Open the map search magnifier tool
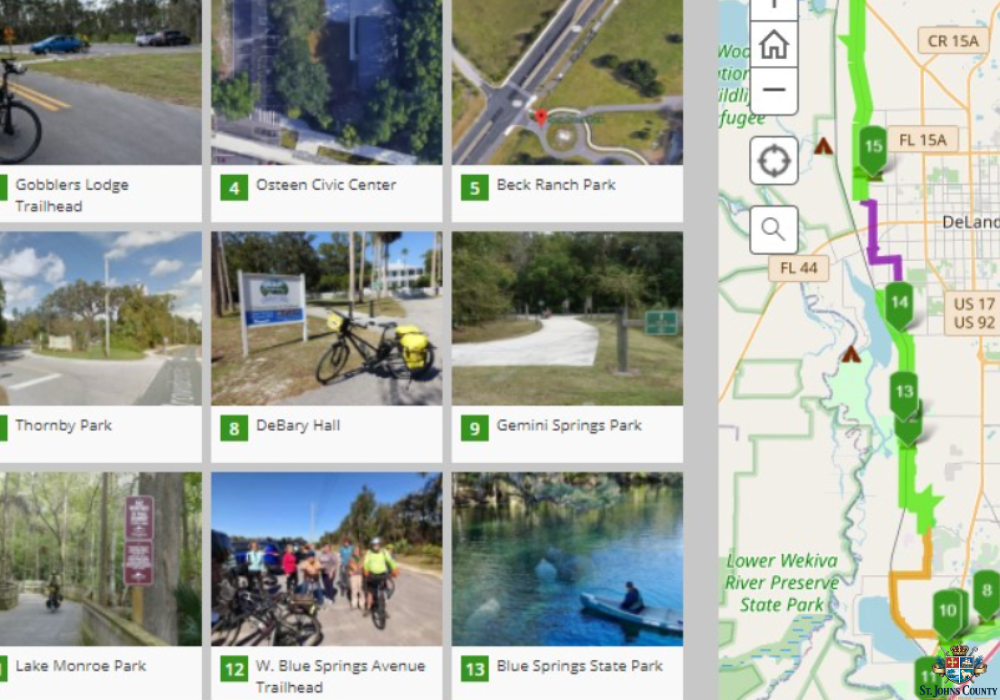 point(774,230)
